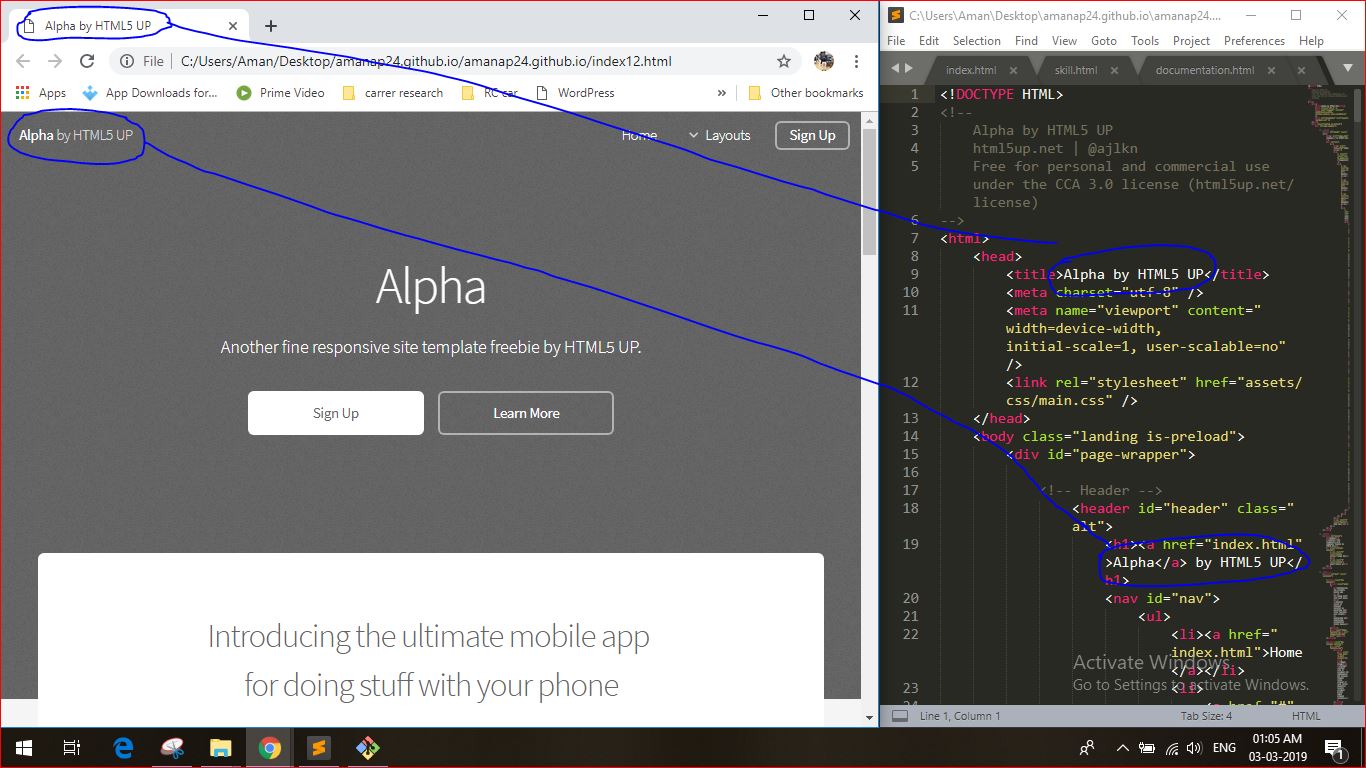
Task: Open the volume control in system tray
Action: 1193,748
